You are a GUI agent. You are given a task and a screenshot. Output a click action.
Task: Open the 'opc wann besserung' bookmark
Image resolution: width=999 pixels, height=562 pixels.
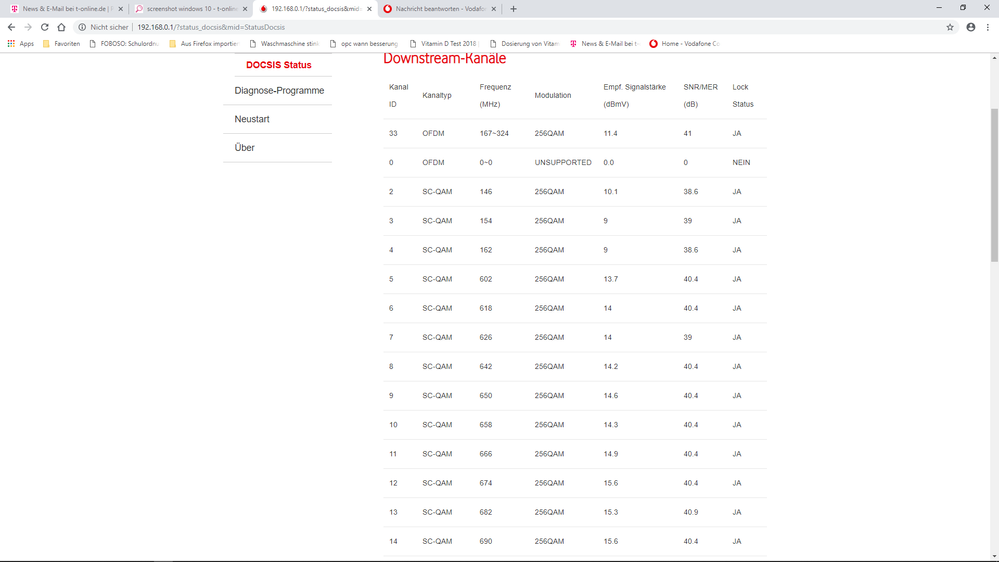364,44
